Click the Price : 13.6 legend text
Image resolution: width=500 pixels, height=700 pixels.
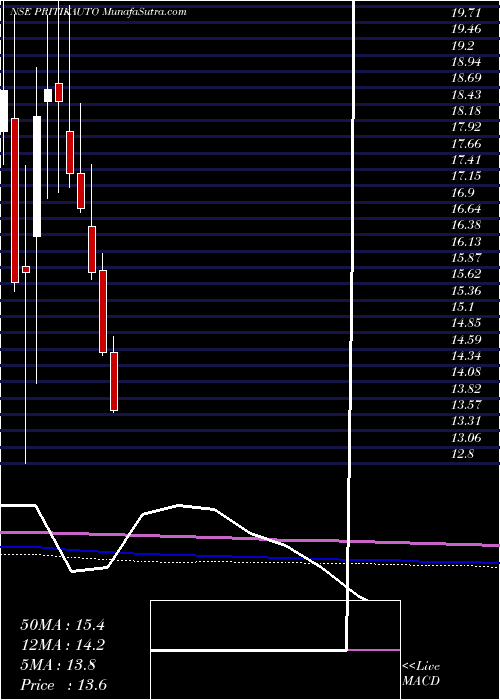63,685
